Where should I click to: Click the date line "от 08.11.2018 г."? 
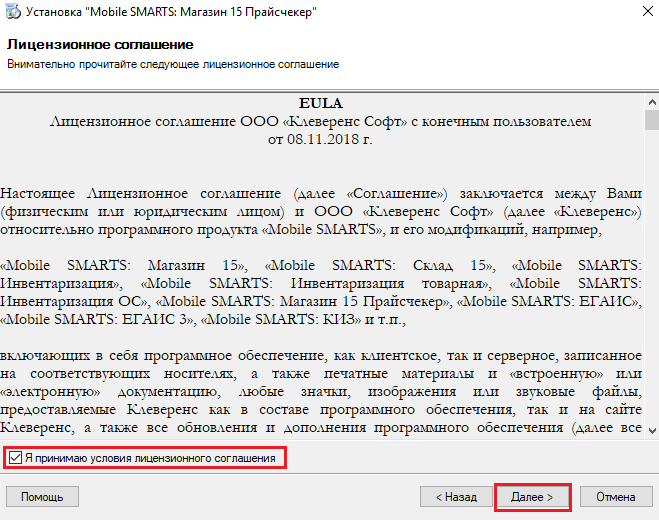pyautogui.click(x=320, y=139)
